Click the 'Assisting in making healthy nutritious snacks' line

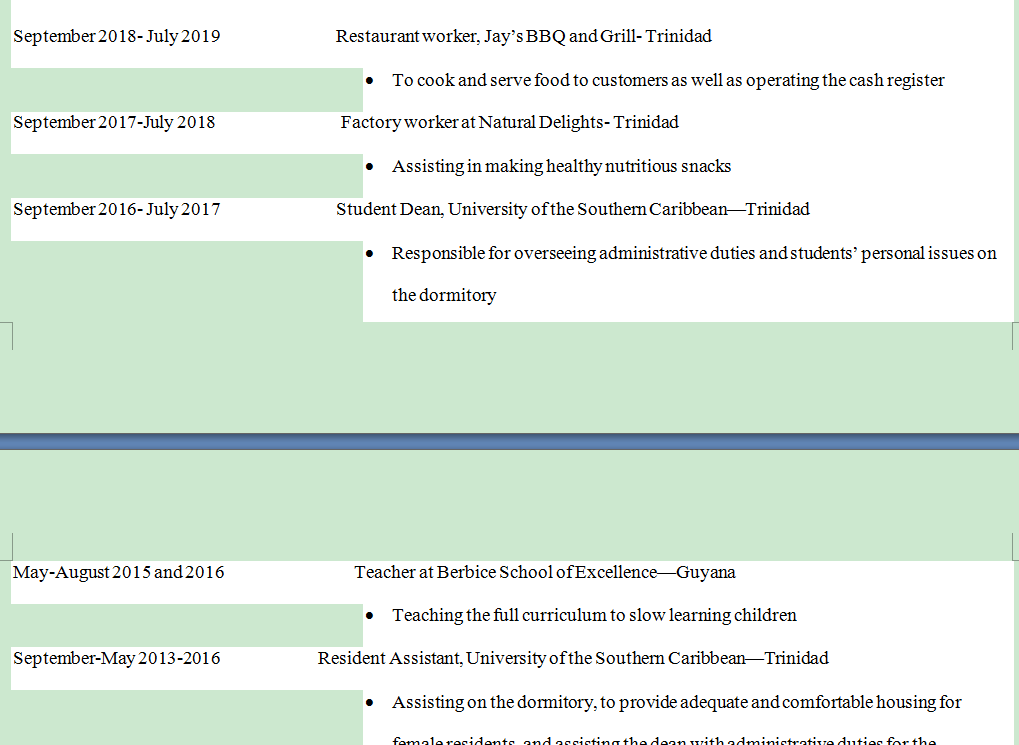pyautogui.click(x=561, y=167)
